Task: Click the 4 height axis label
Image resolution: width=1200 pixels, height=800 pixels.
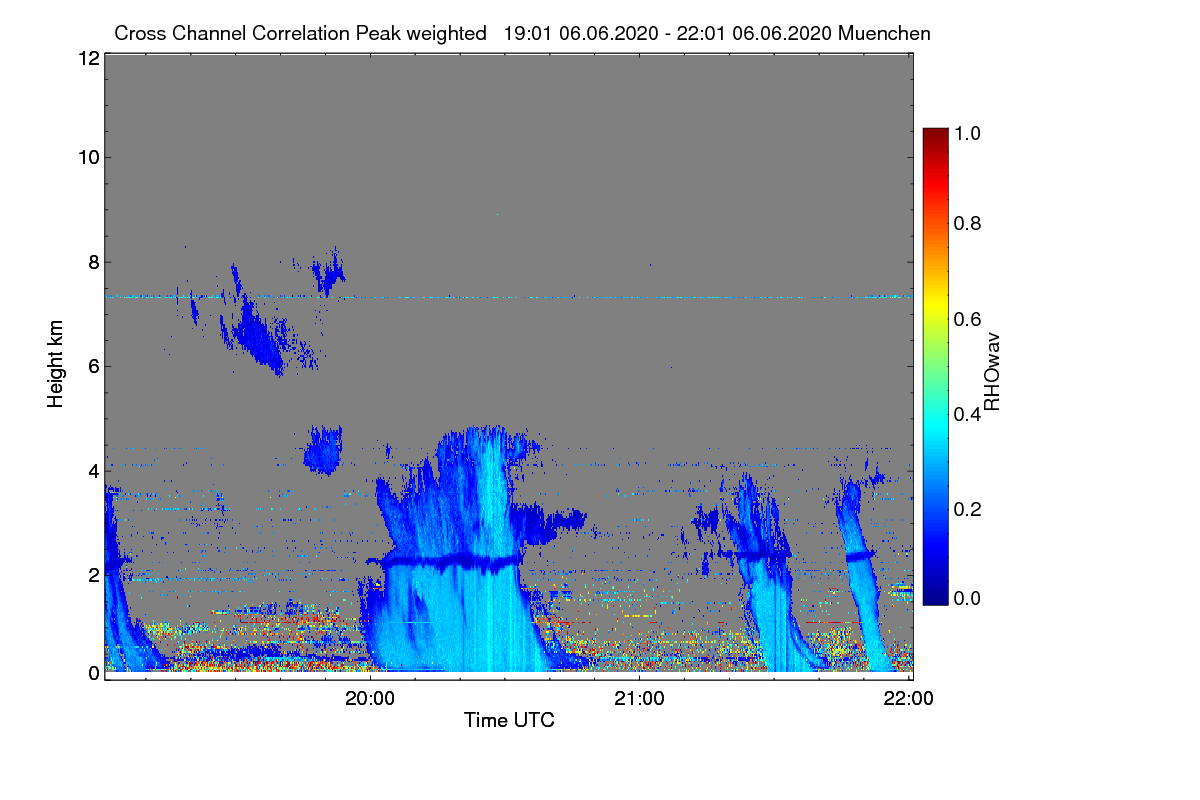Action: point(93,470)
